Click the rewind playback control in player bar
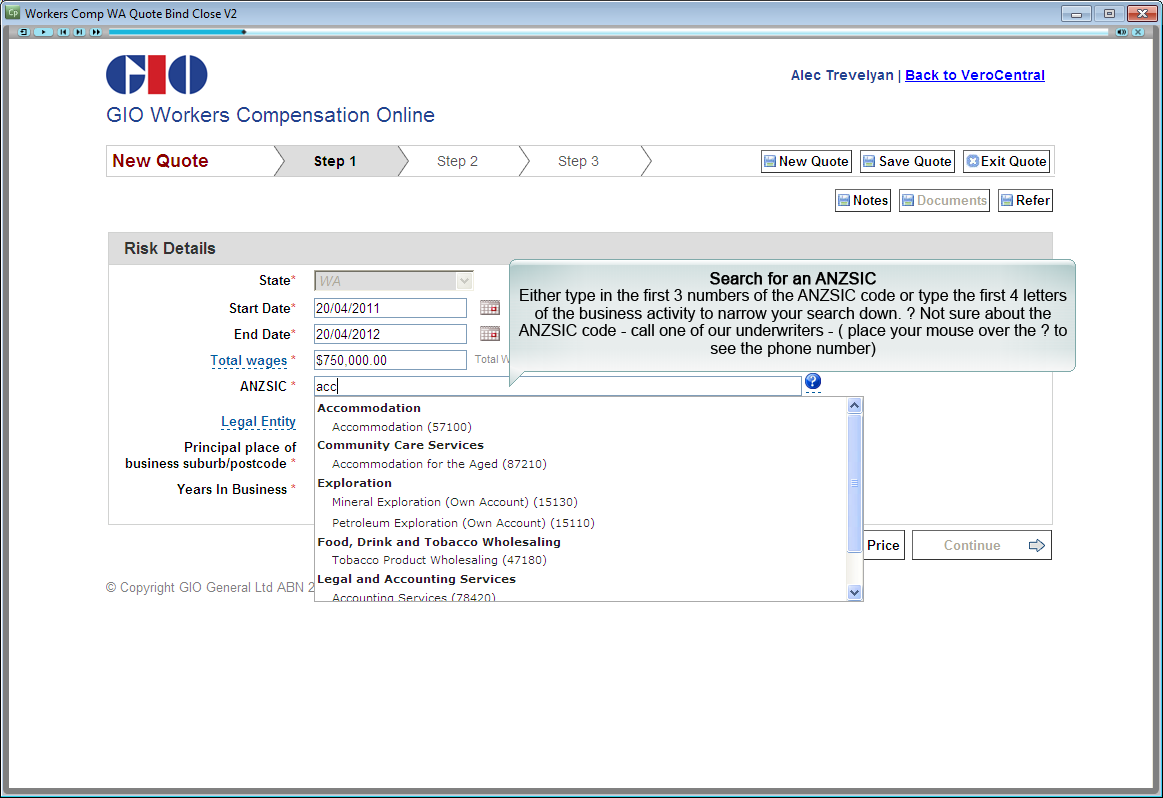The image size is (1163, 798). click(x=24, y=32)
